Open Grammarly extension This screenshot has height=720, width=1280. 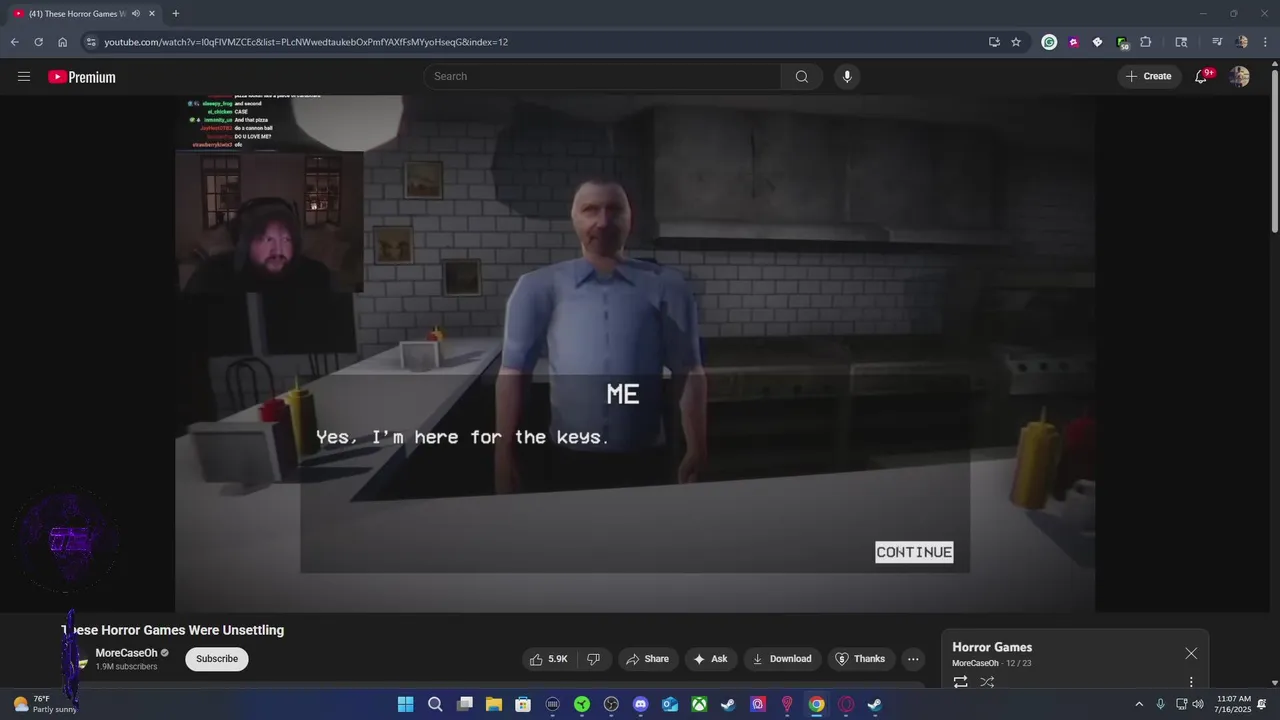coord(1049,42)
